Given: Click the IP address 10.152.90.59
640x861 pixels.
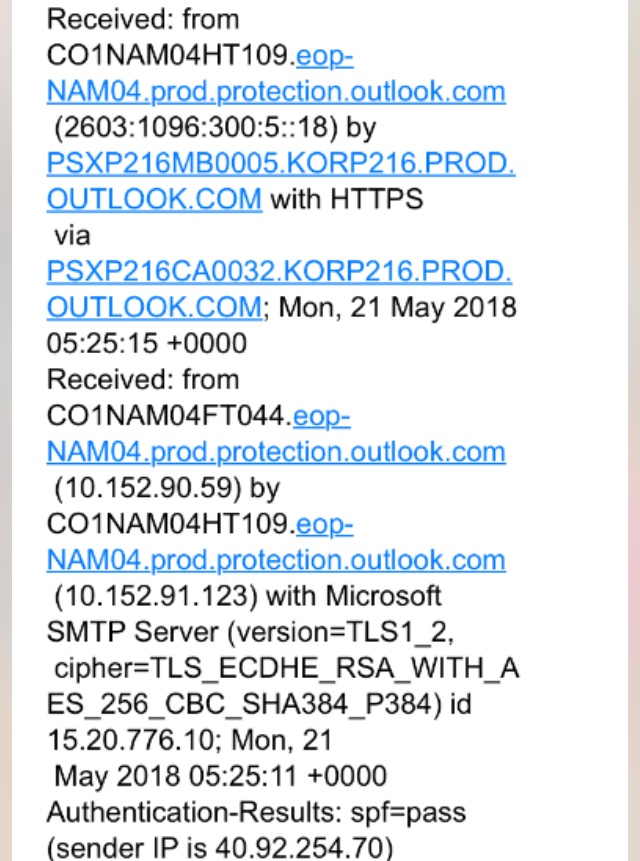Looking at the screenshot, I should pyautogui.click(x=148, y=488).
